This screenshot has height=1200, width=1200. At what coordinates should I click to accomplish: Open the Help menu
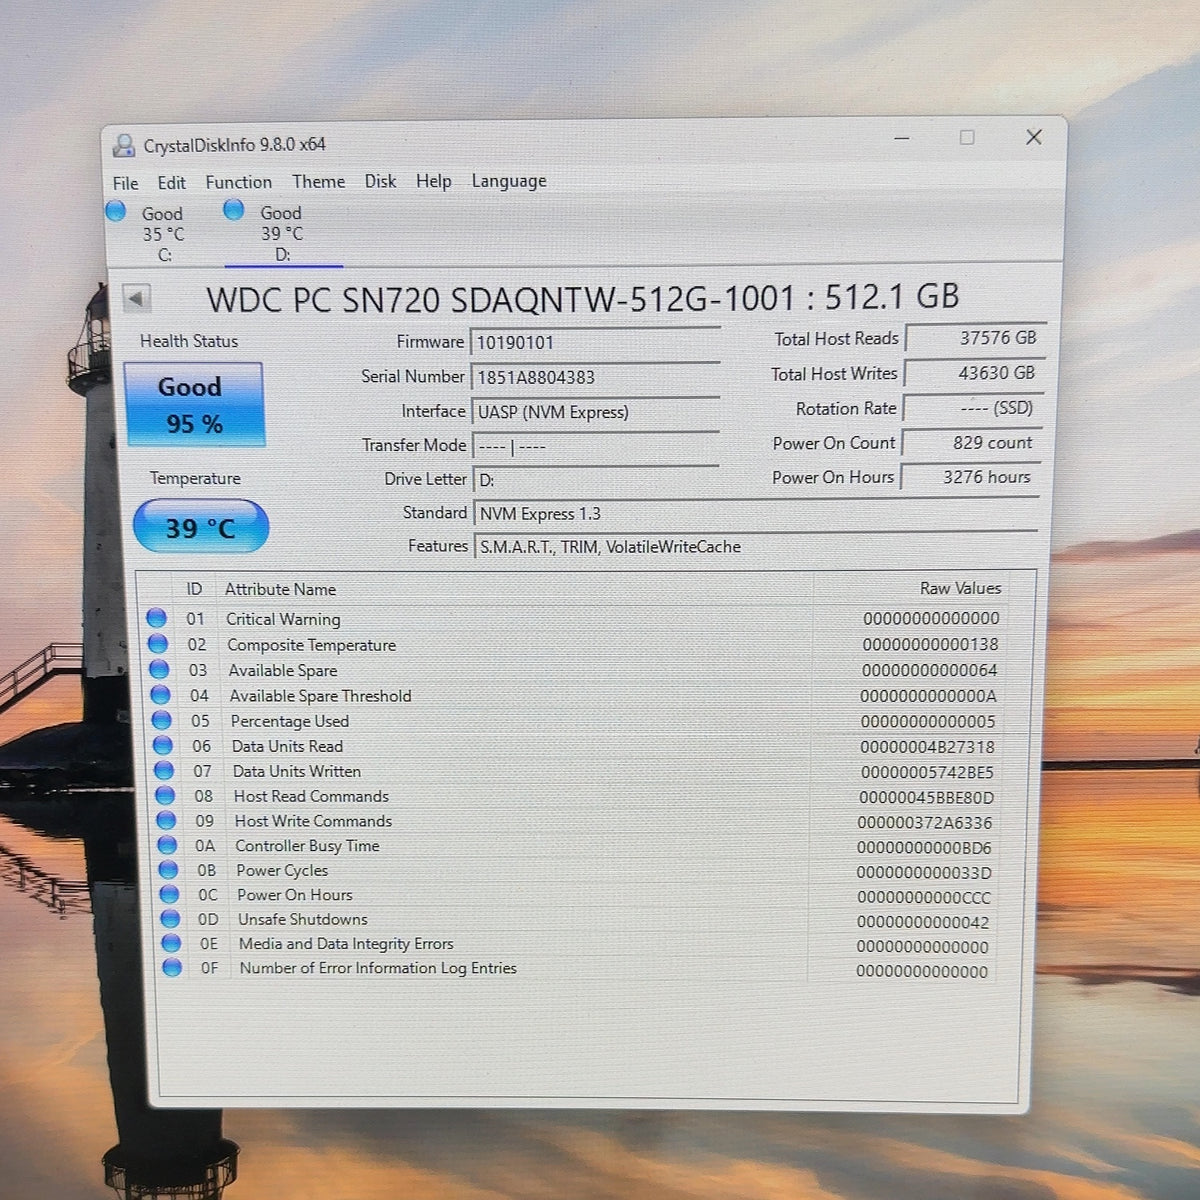pyautogui.click(x=433, y=181)
